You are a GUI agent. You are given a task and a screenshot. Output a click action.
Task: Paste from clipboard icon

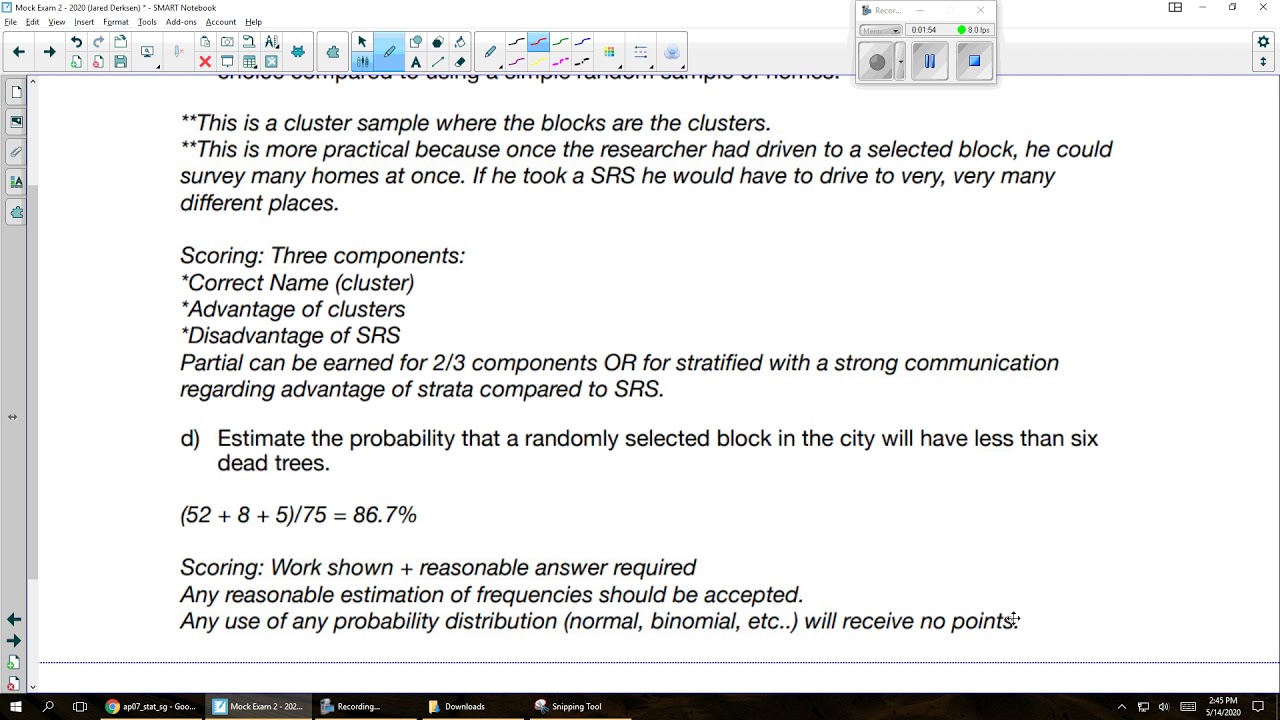pyautogui.click(x=205, y=42)
